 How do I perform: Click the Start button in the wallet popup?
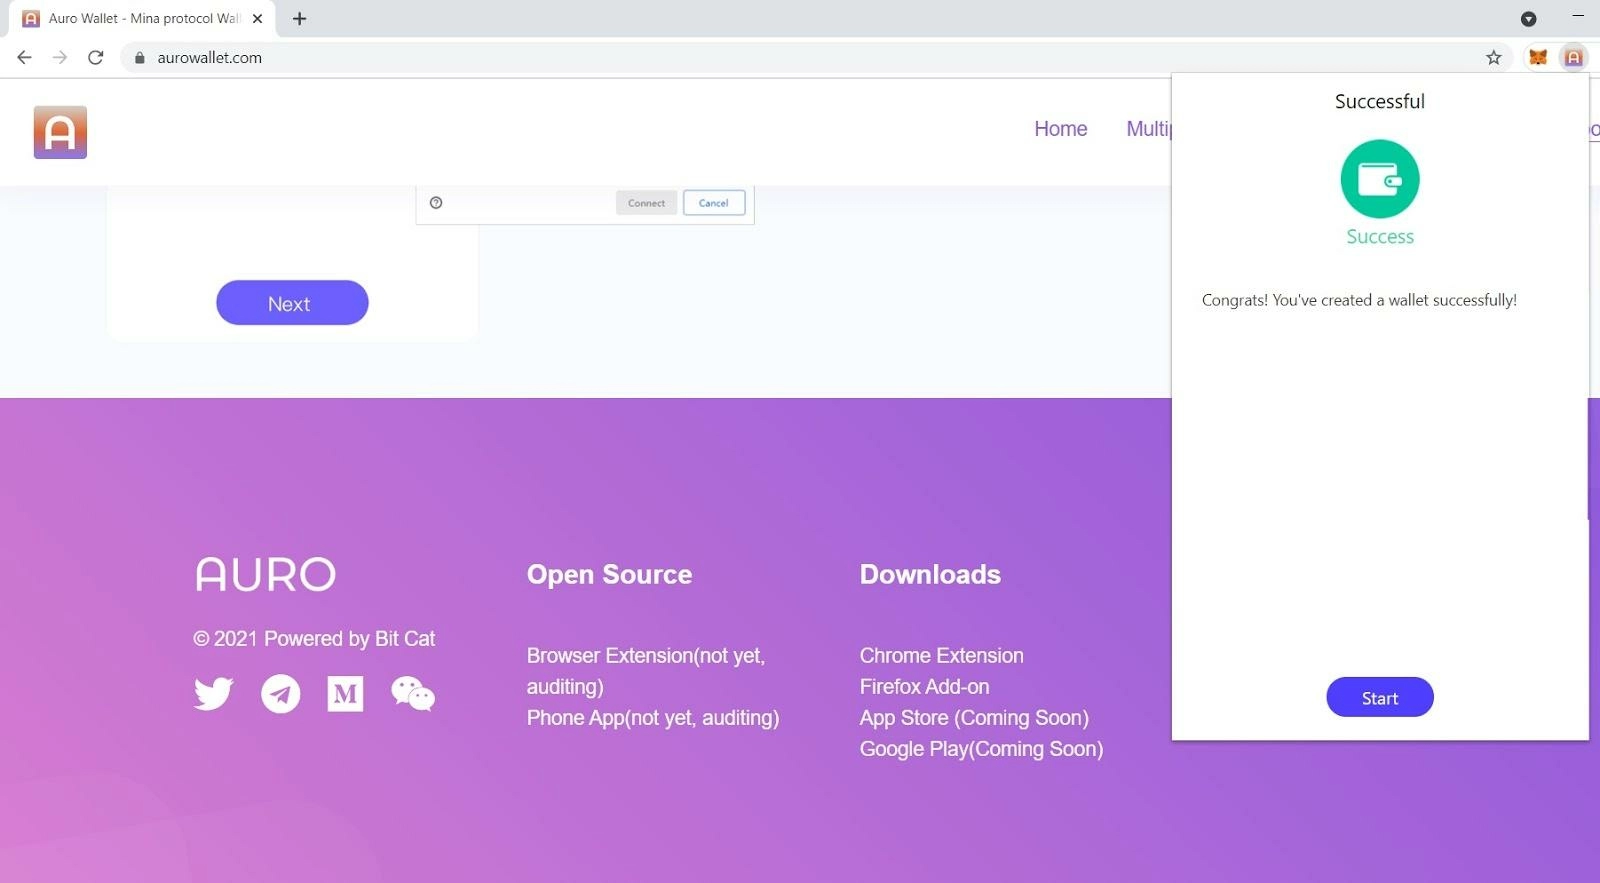(x=1380, y=697)
